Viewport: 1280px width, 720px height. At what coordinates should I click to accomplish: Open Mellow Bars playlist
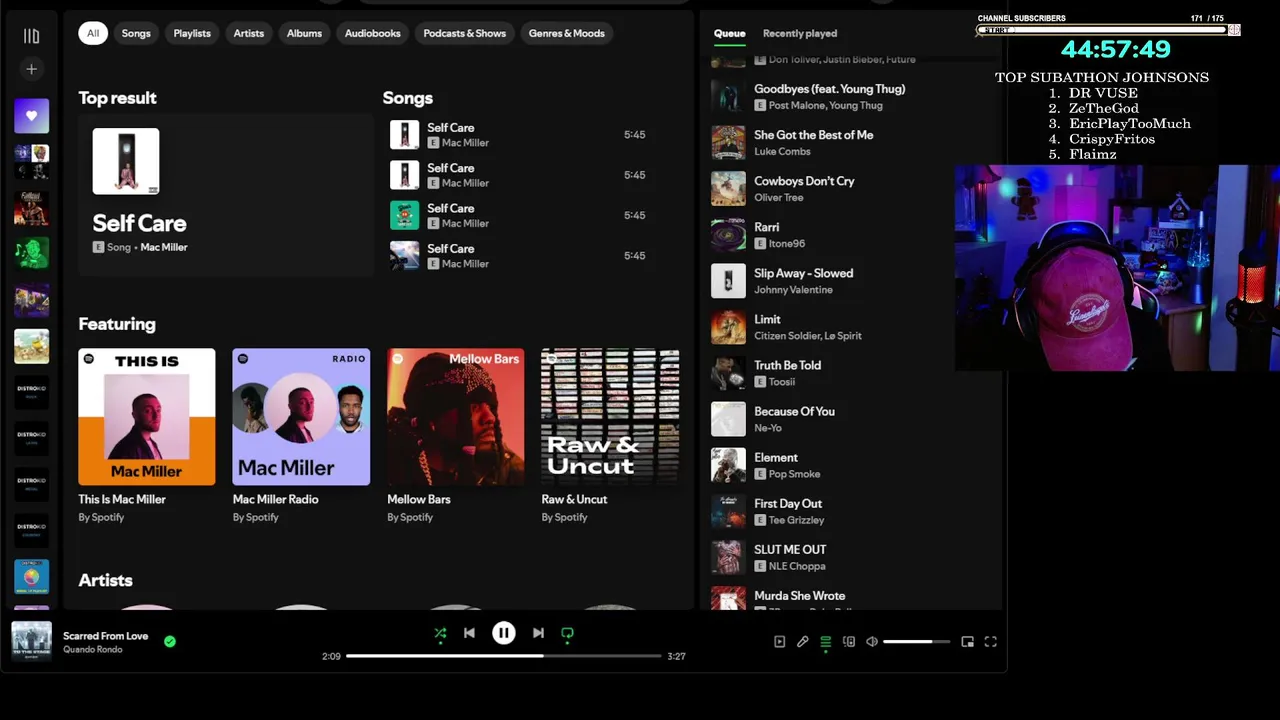click(455, 436)
